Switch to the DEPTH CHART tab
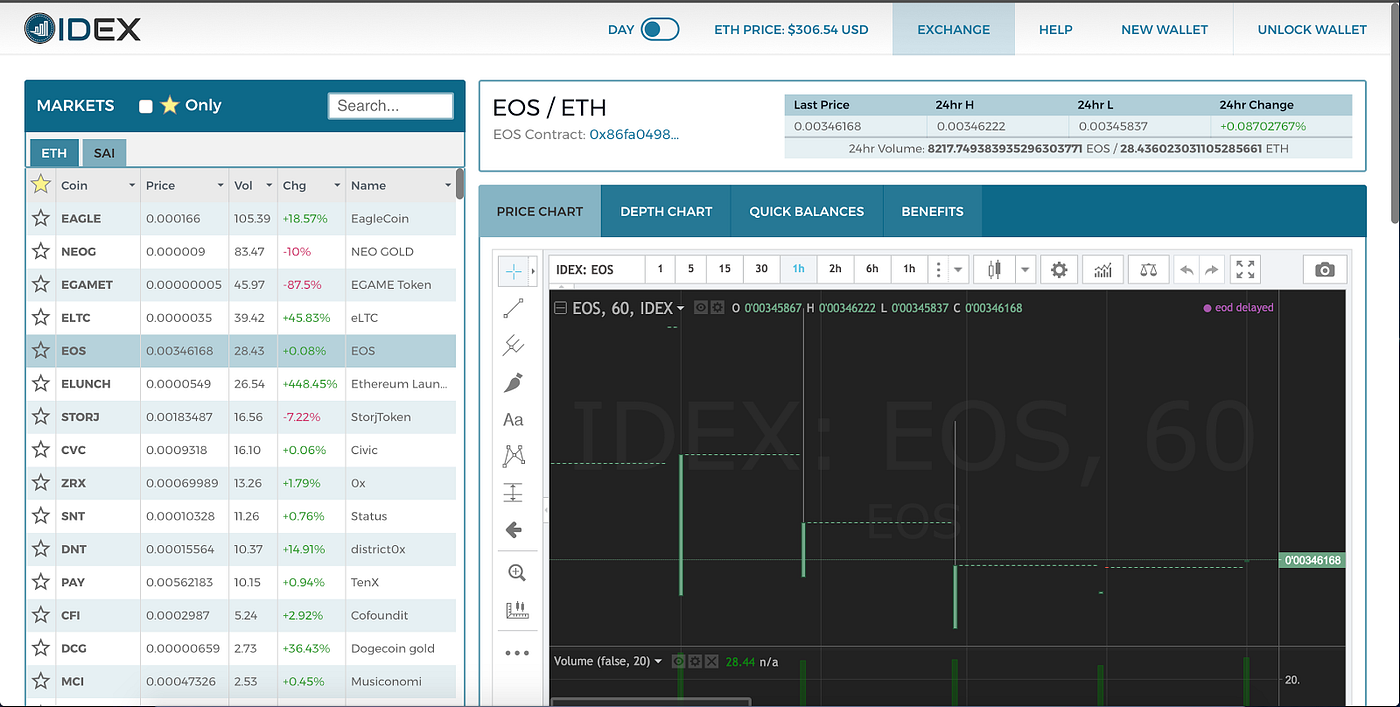Image resolution: width=1400 pixels, height=707 pixels. 666,211
